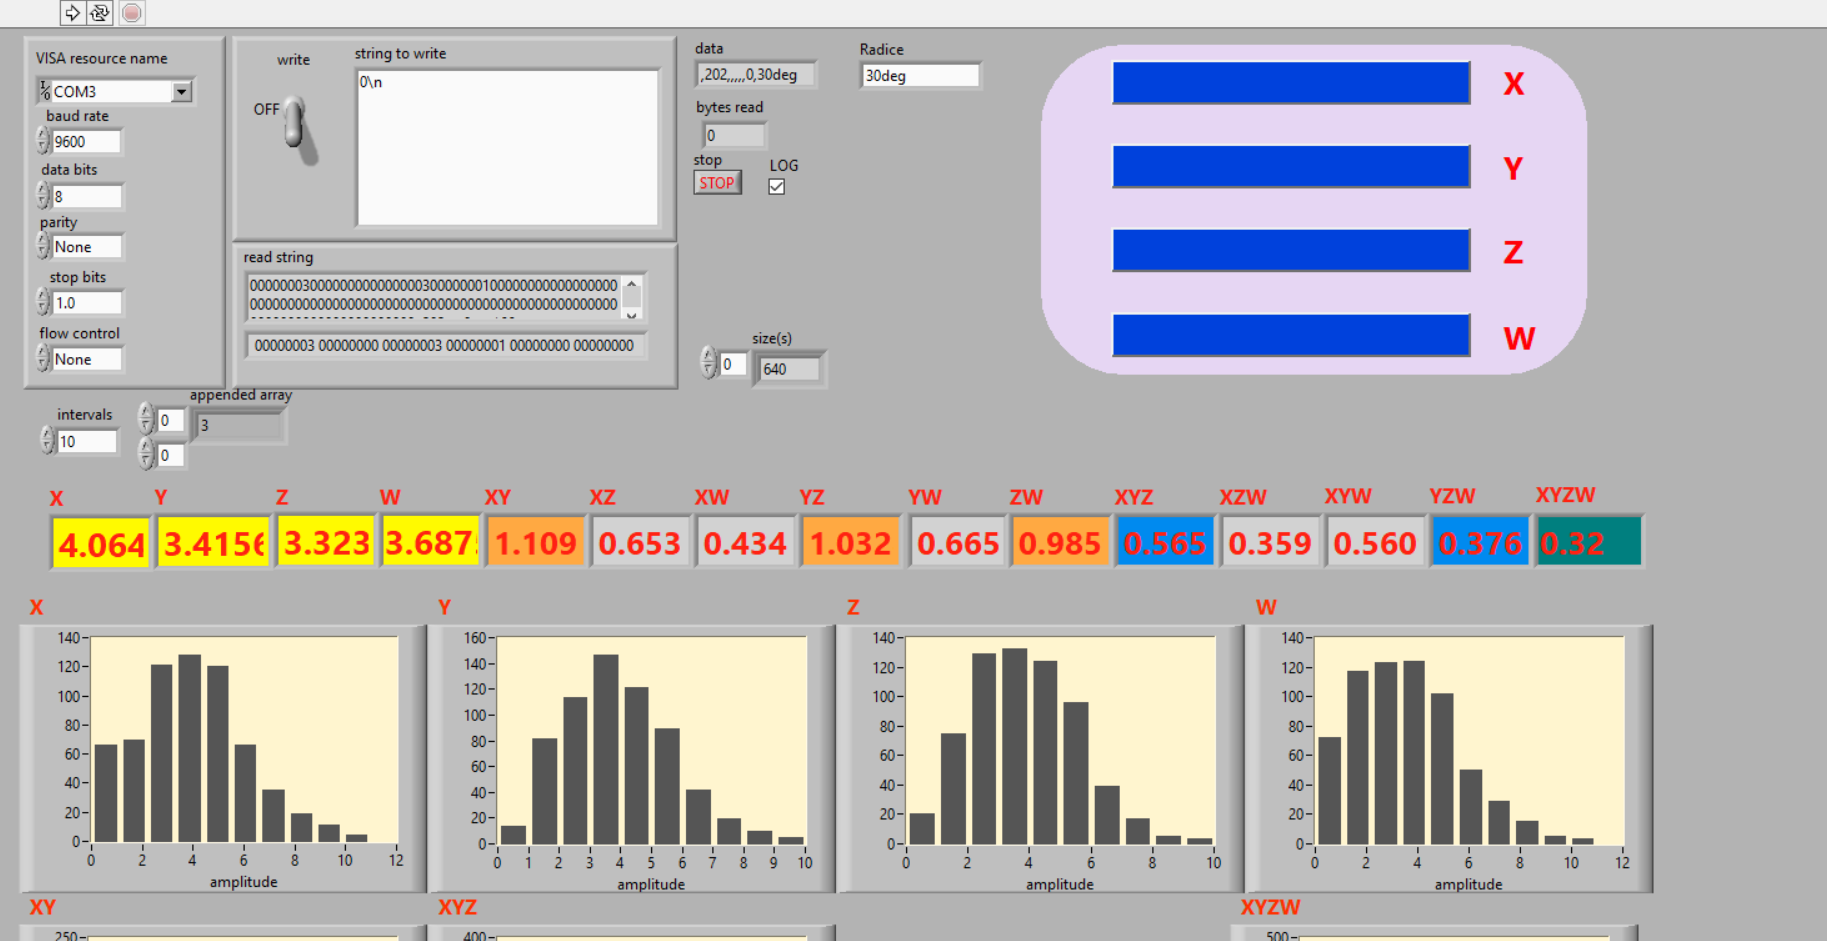Viewport: 1827px width, 941px height.
Task: Click the Abort Execution stop-sign icon
Action: click(x=132, y=13)
